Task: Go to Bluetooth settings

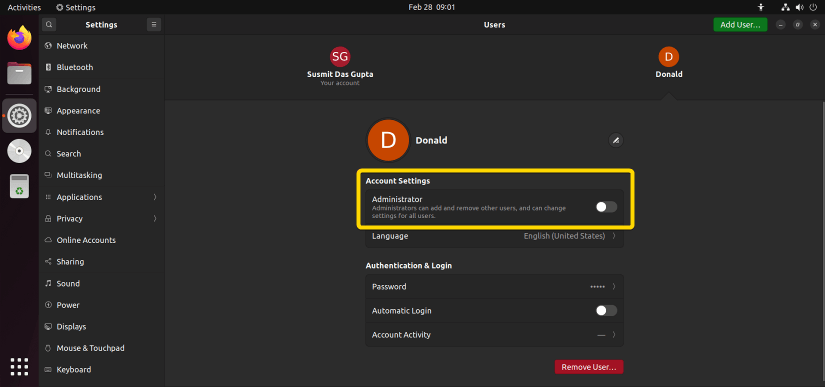Action: (x=102, y=67)
